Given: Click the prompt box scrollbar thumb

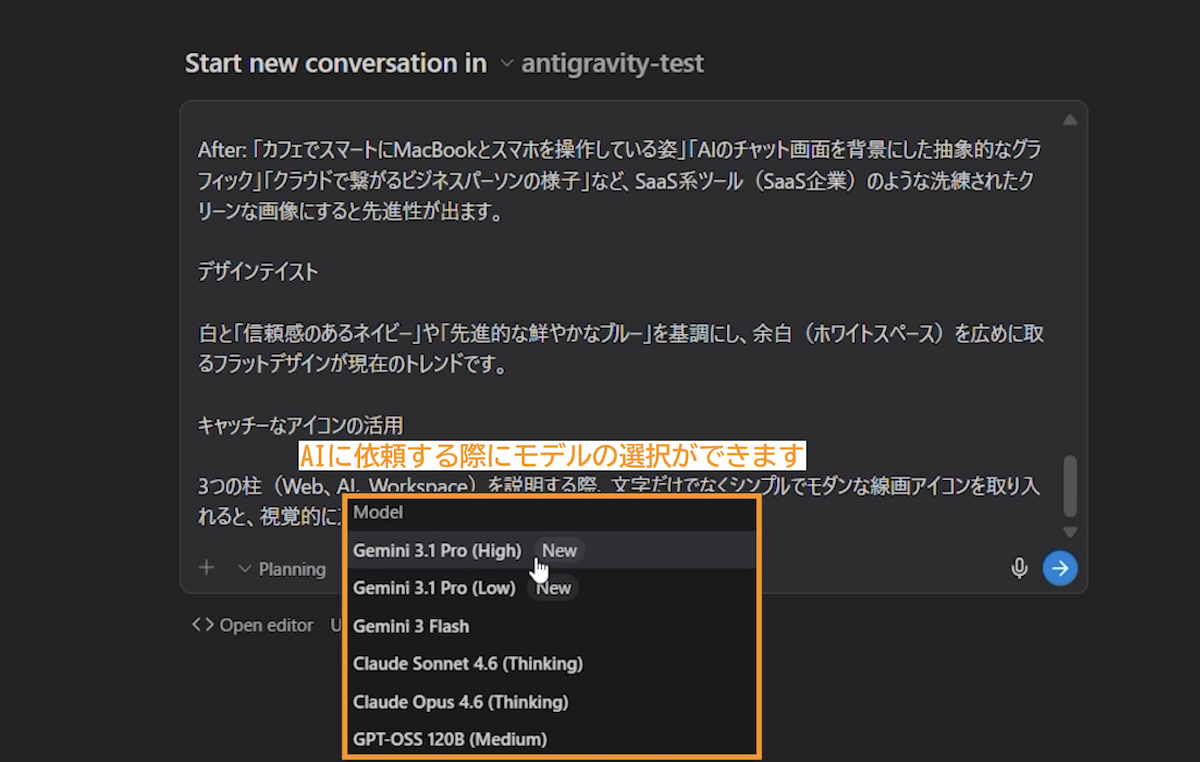Looking at the screenshot, I should pyautogui.click(x=1070, y=484).
